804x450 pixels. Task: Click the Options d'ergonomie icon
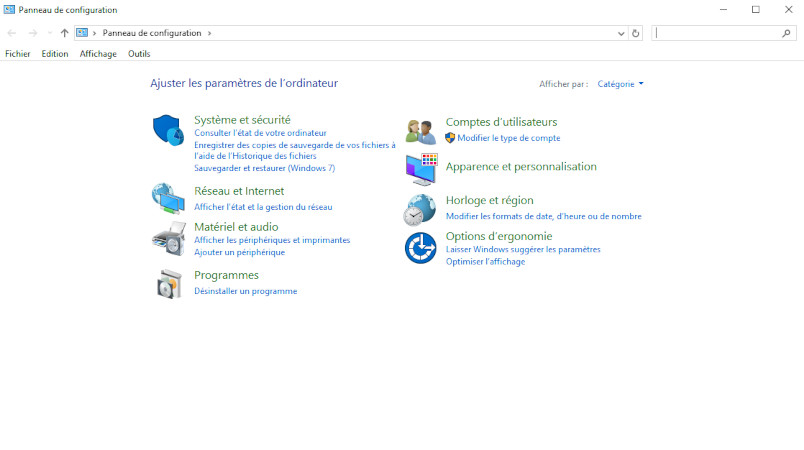coord(421,247)
